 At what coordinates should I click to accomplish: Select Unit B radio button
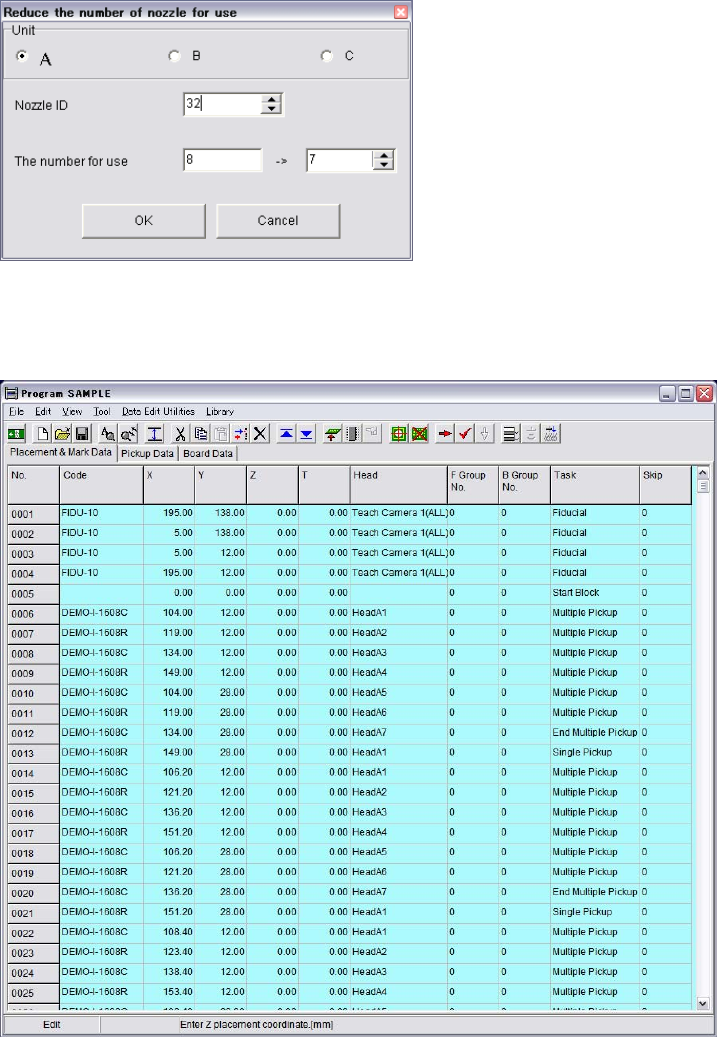point(174,57)
